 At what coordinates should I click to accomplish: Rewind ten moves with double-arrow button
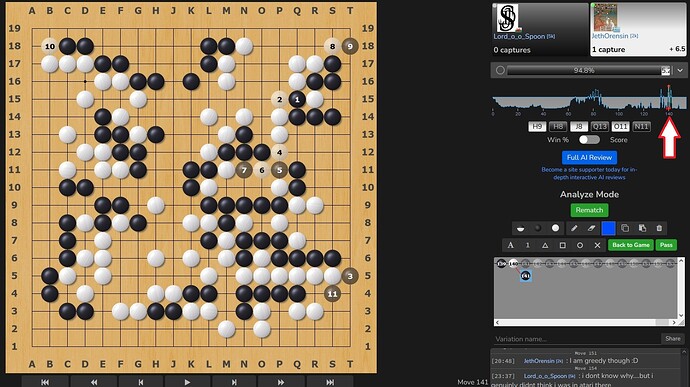point(94,382)
